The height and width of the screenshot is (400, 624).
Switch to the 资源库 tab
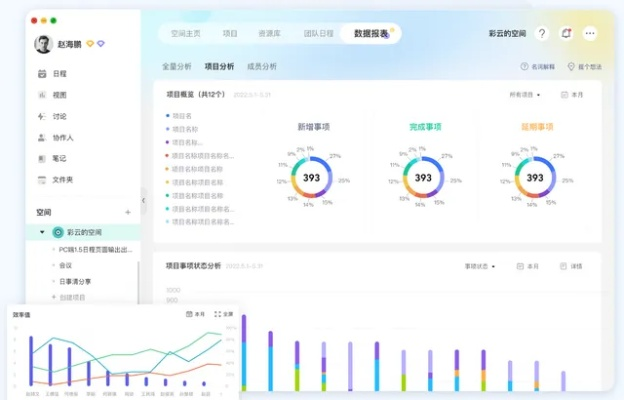point(269,33)
